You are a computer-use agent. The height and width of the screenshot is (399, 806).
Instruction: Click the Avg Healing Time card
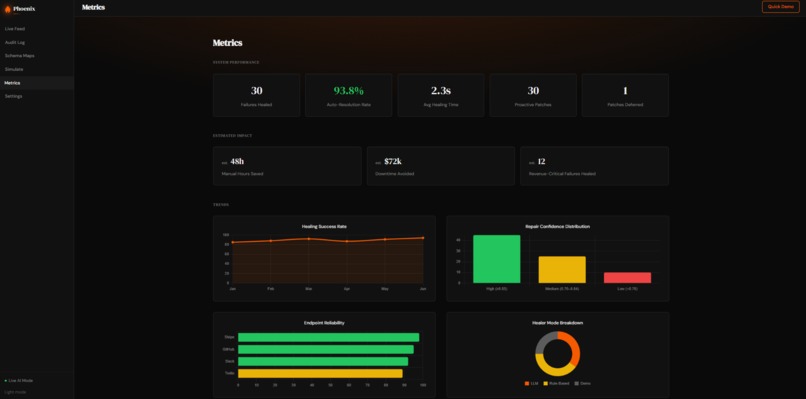pos(441,95)
